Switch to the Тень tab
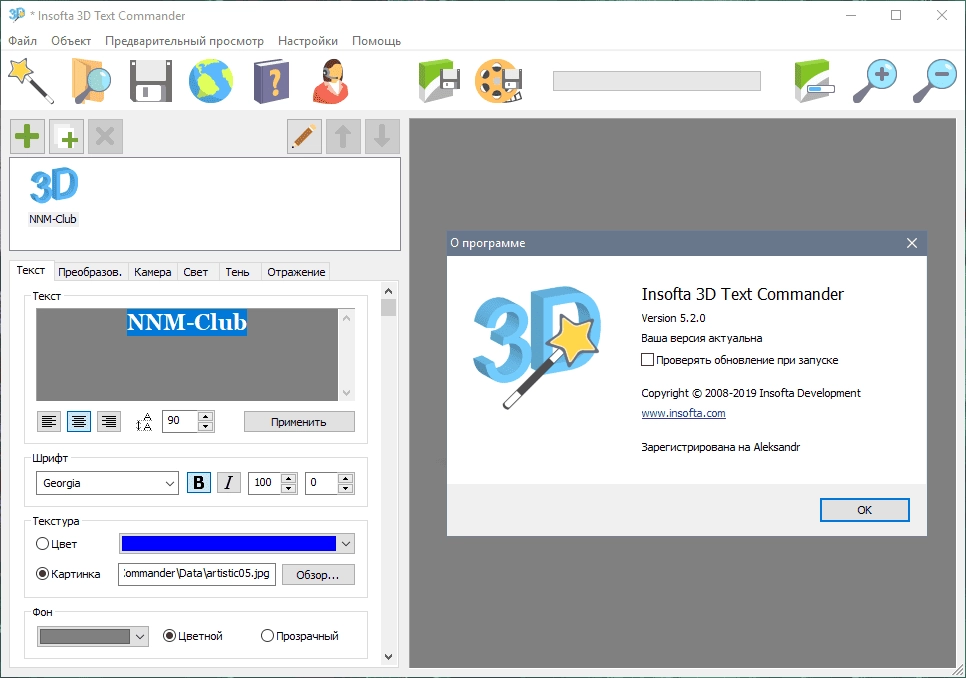The image size is (966, 678). click(237, 272)
